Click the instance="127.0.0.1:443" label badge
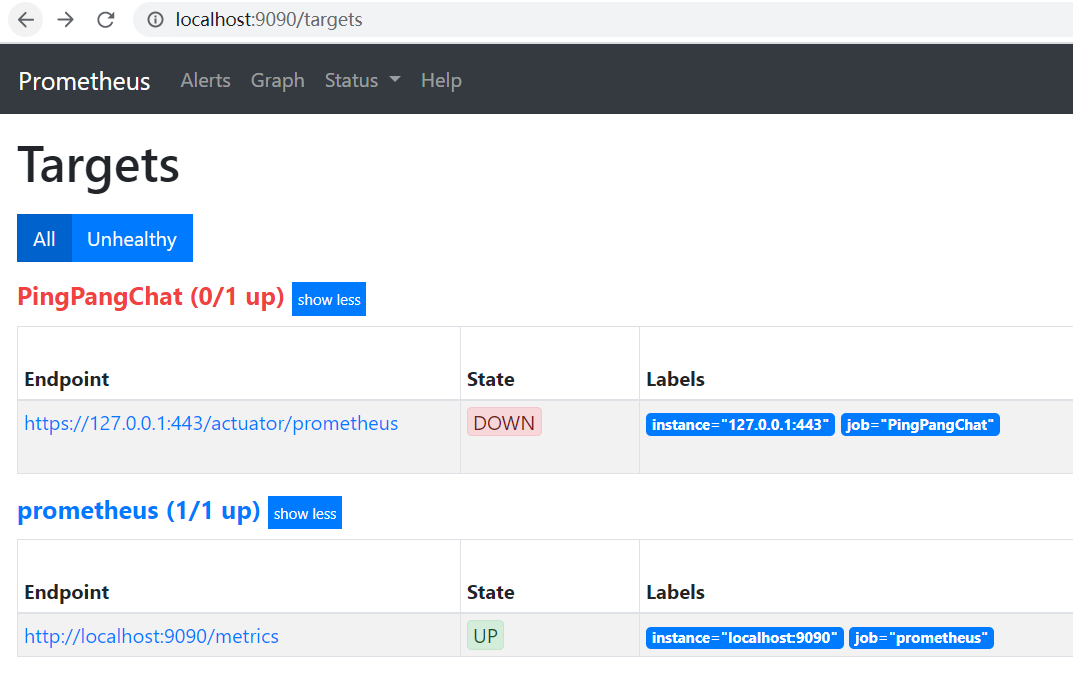The height and width of the screenshot is (691, 1073). pyautogui.click(x=740, y=425)
